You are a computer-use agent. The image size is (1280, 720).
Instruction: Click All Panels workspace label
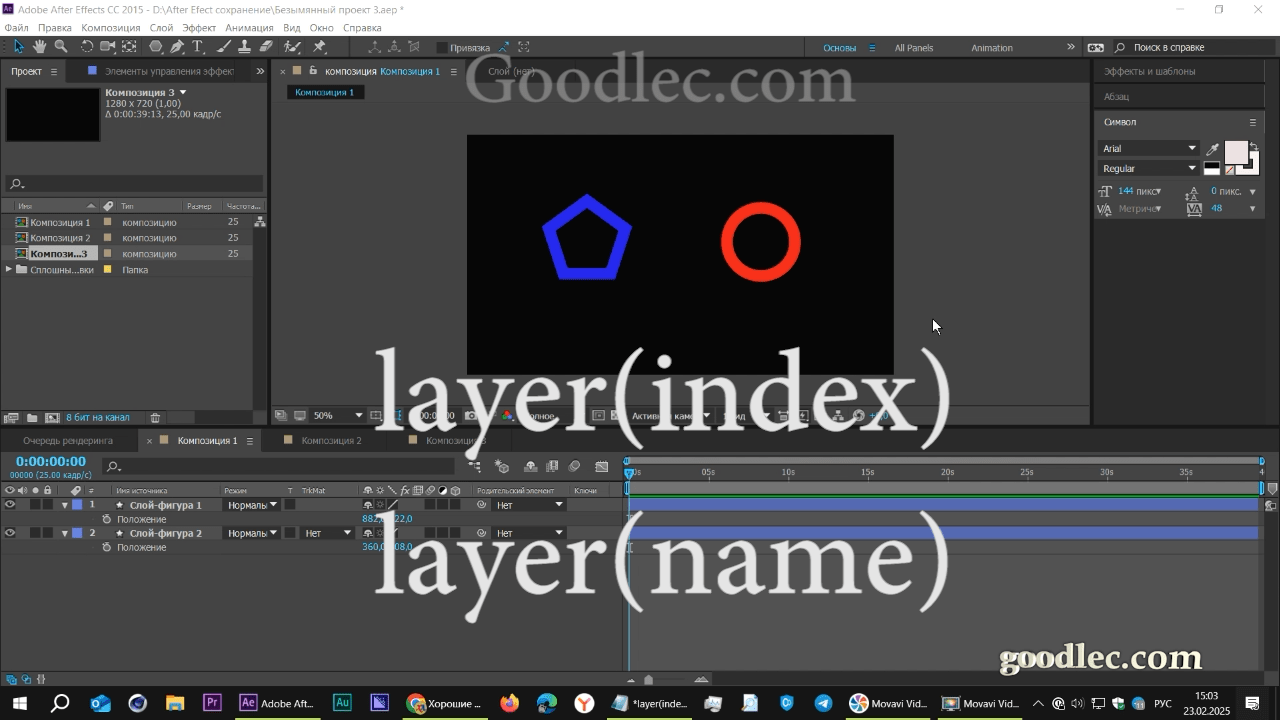pyautogui.click(x=913, y=47)
